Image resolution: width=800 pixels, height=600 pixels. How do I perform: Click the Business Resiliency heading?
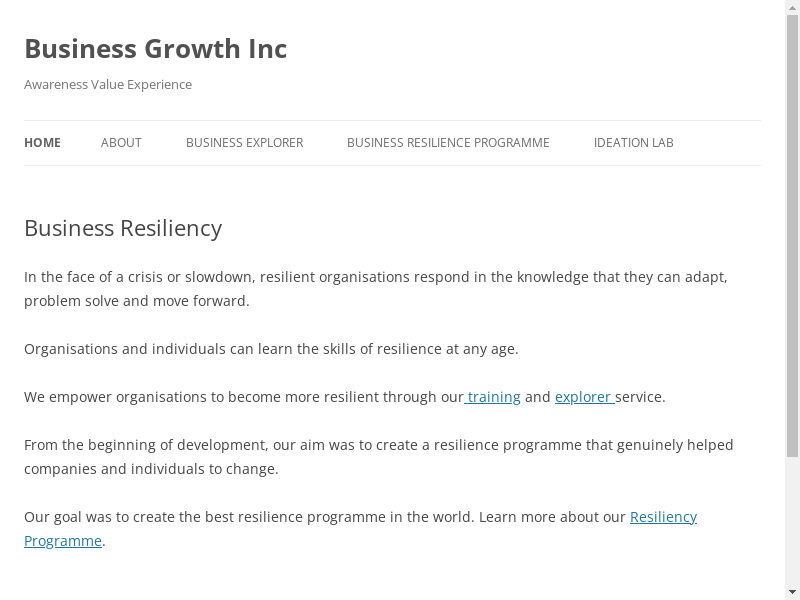tap(123, 228)
